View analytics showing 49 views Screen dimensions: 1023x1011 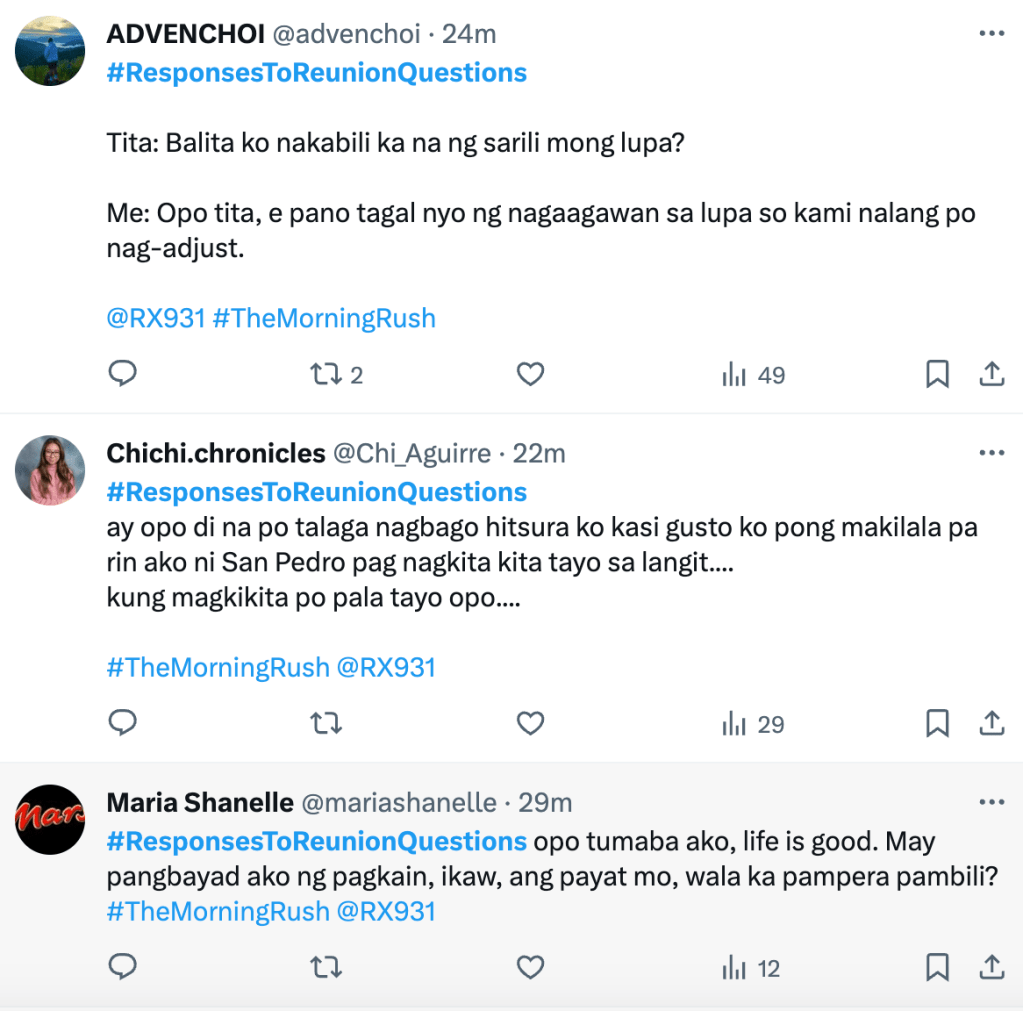tap(753, 375)
